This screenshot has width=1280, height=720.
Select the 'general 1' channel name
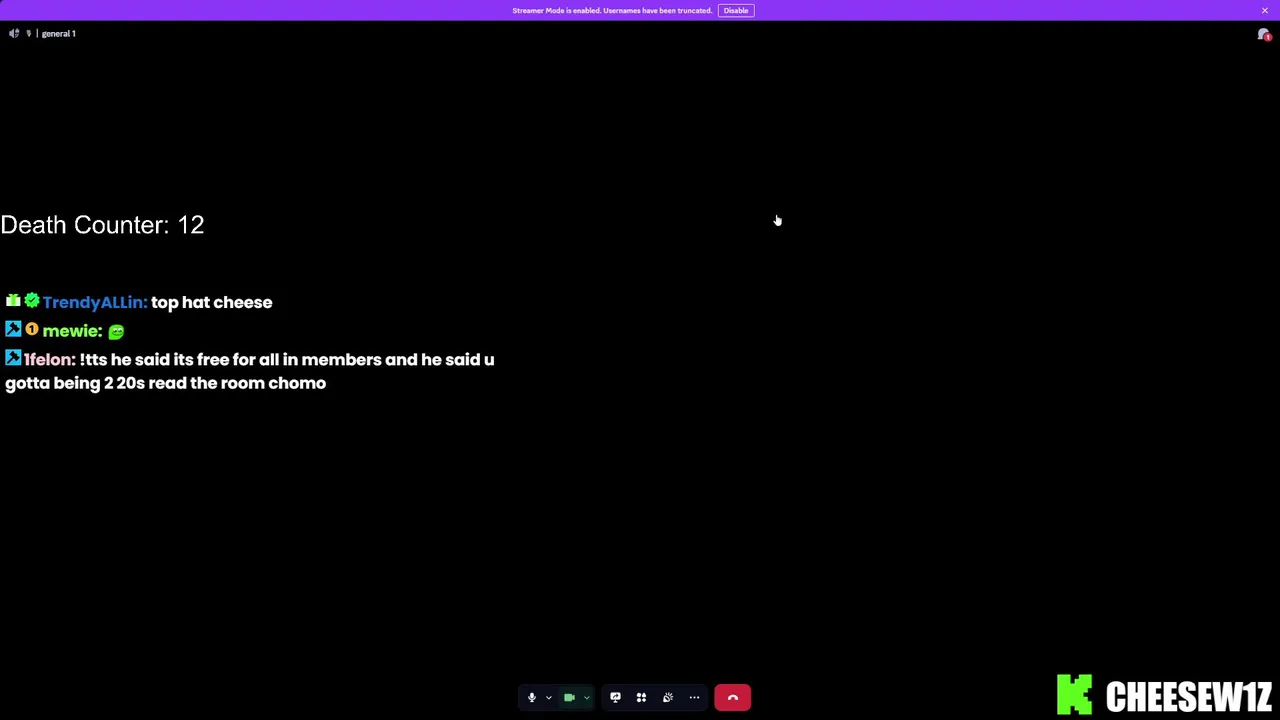(58, 33)
